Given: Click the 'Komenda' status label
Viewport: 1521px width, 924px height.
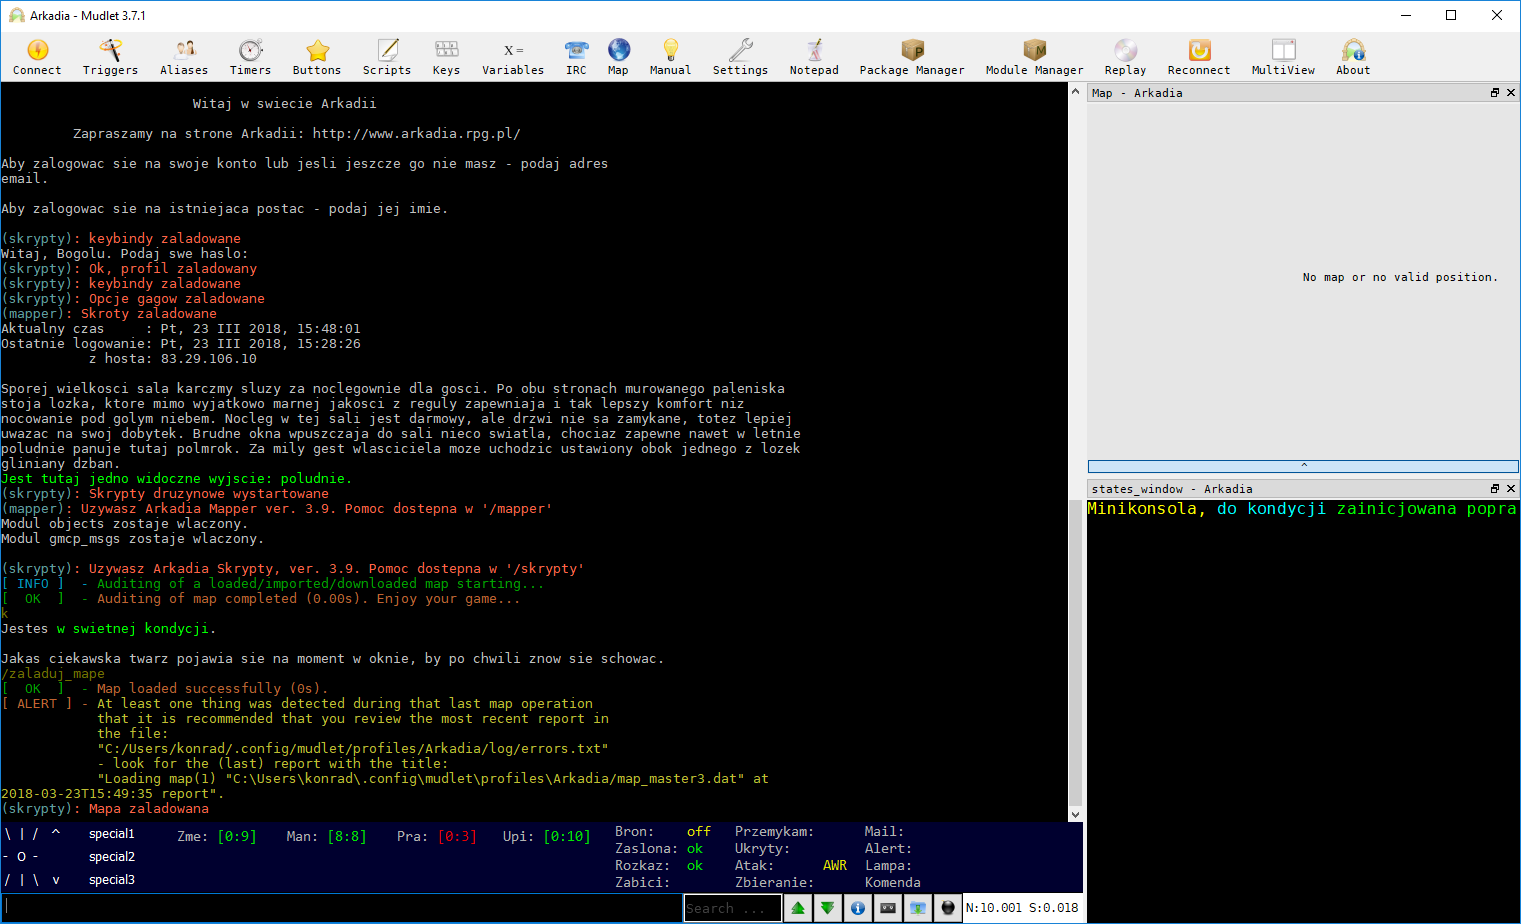Looking at the screenshot, I should pos(893,883).
